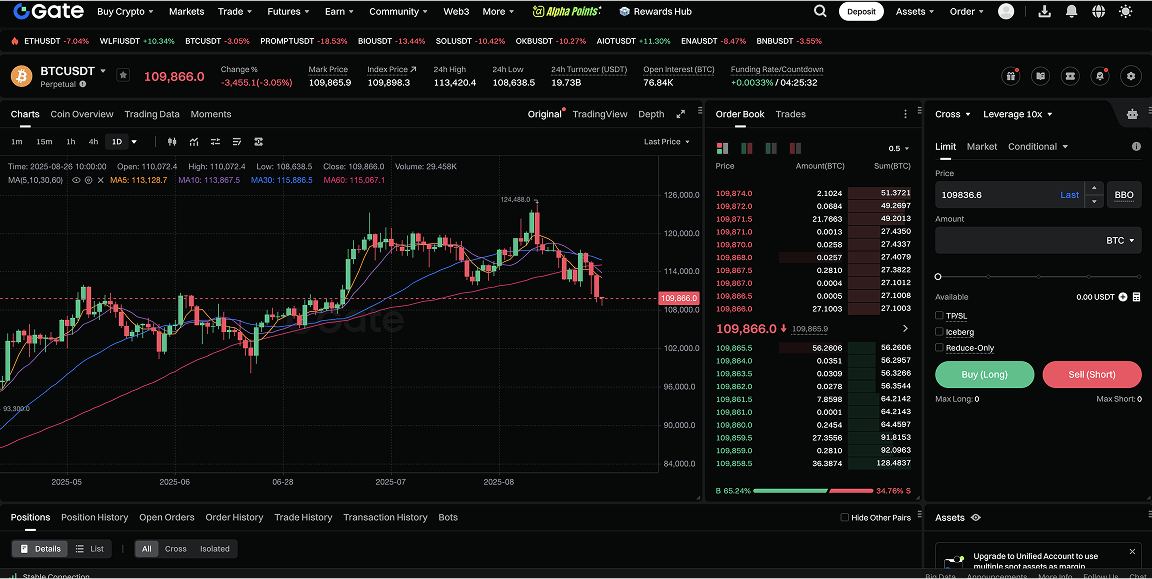Open the Open Orders tab
Image resolution: width=1152 pixels, height=579 pixels.
tap(167, 517)
